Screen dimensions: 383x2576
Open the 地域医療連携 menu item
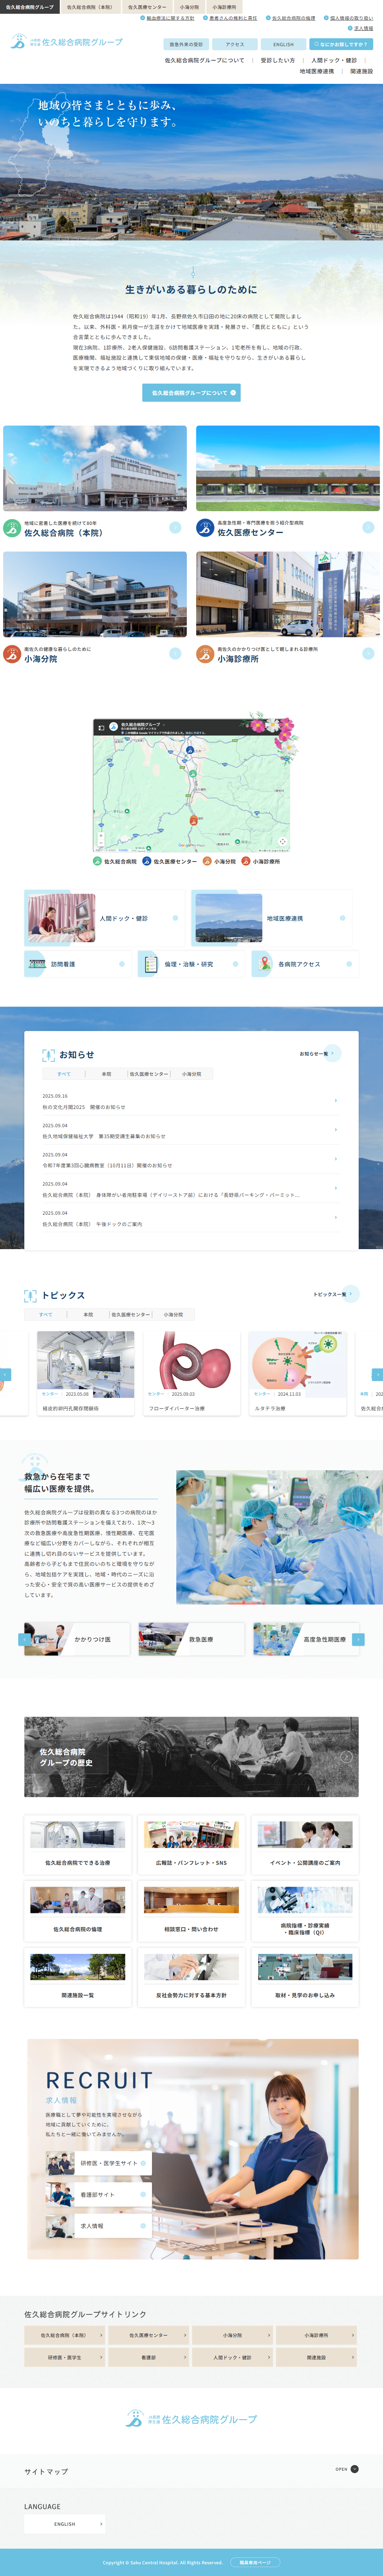pyautogui.click(x=317, y=71)
